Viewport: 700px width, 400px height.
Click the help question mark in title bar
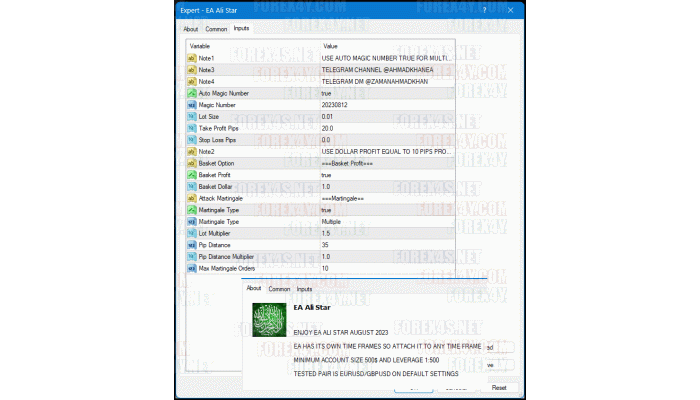pyautogui.click(x=487, y=9)
